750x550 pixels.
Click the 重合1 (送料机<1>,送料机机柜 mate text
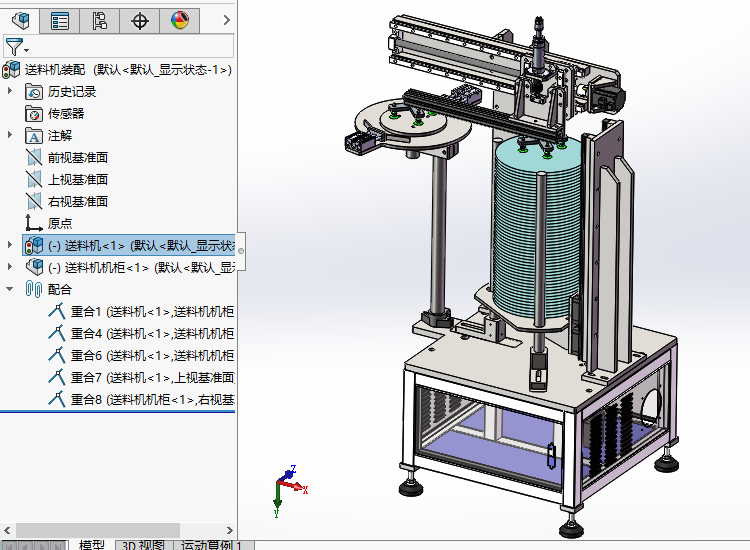[x=153, y=311]
